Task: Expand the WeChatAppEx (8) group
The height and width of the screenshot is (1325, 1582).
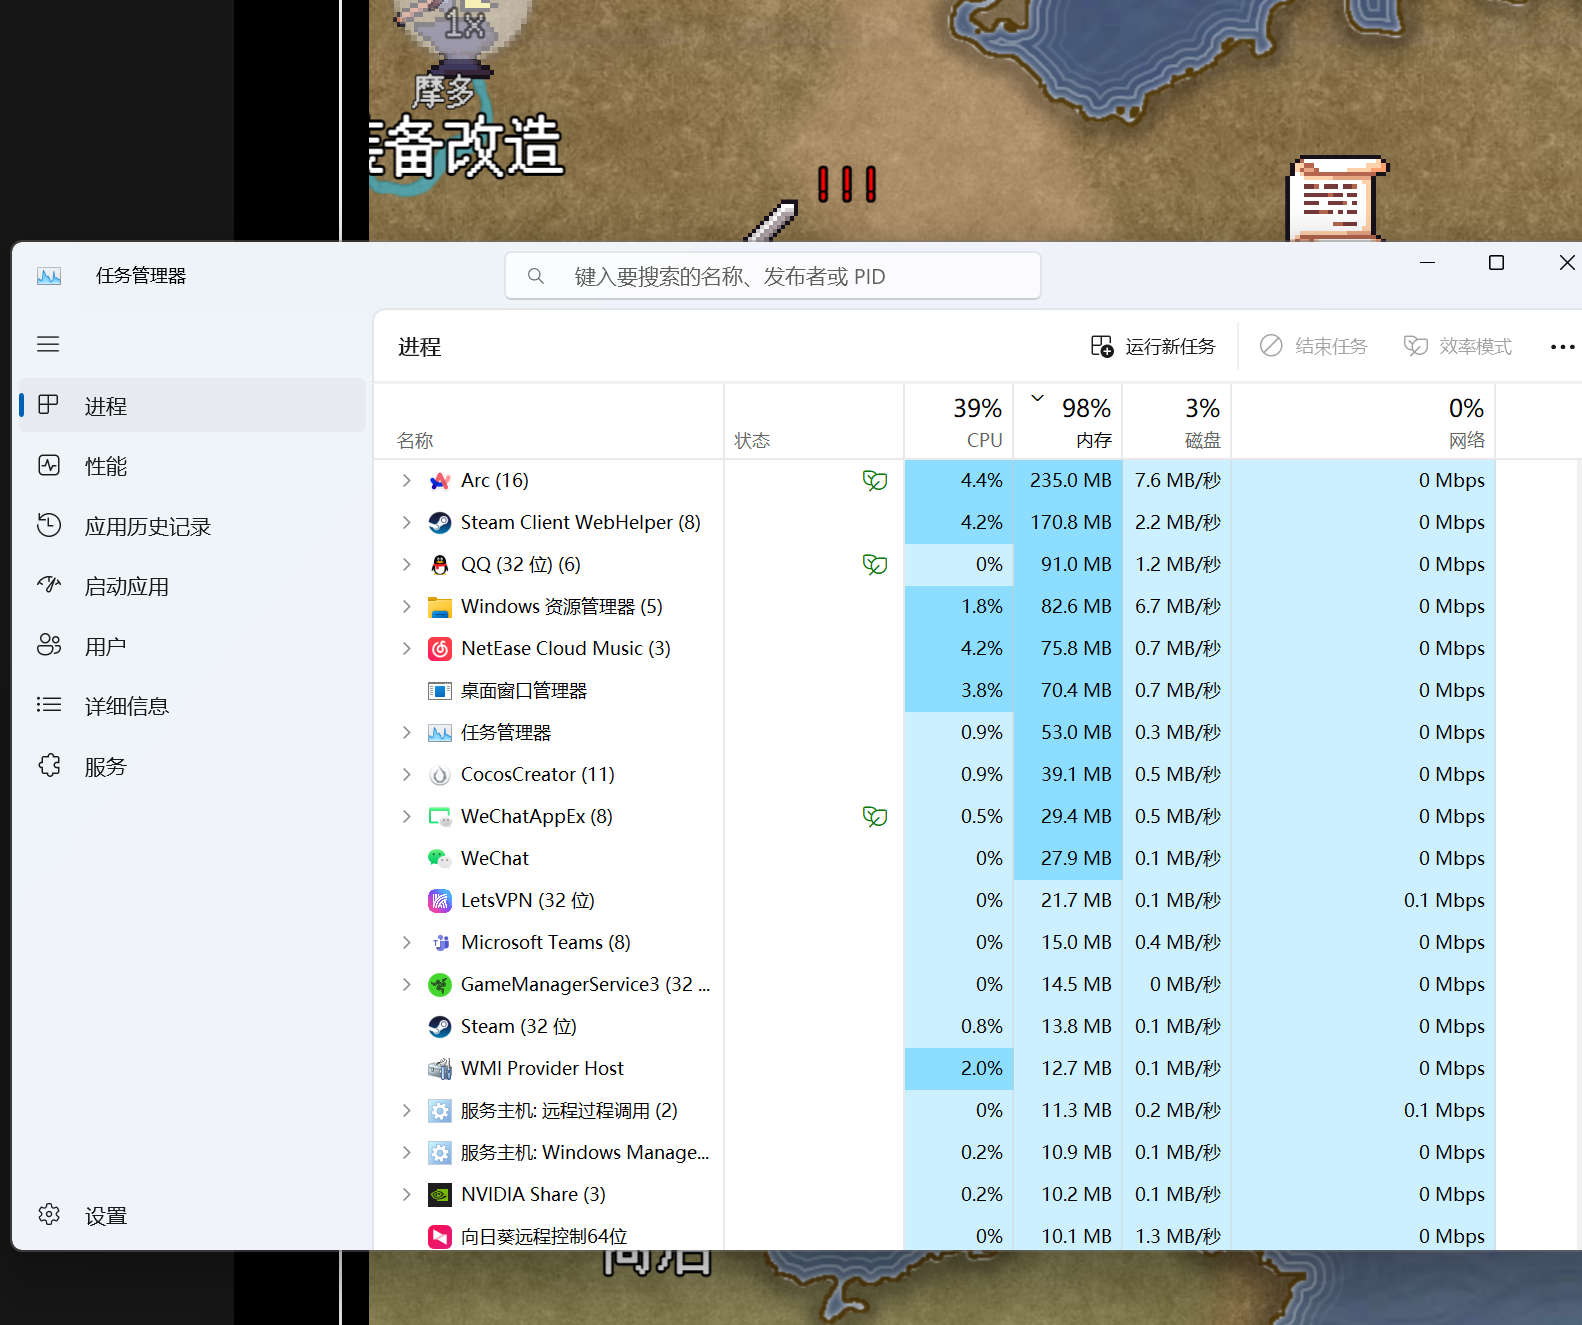Action: (x=406, y=817)
